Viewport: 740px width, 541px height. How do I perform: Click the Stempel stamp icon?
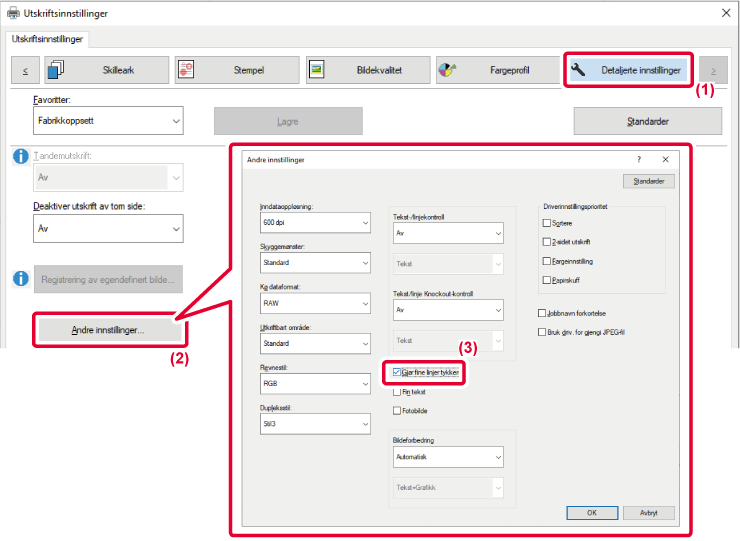[x=186, y=70]
